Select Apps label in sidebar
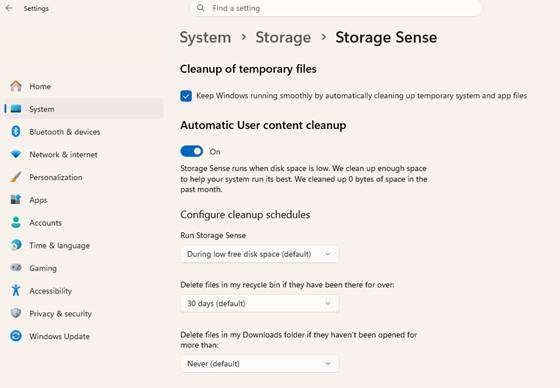560x388 pixels. (x=38, y=200)
